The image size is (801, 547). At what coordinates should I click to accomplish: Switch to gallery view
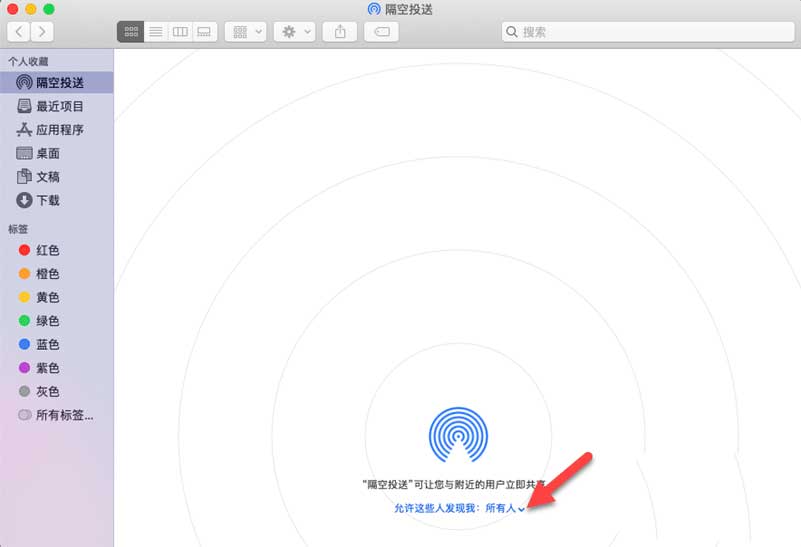tap(204, 32)
